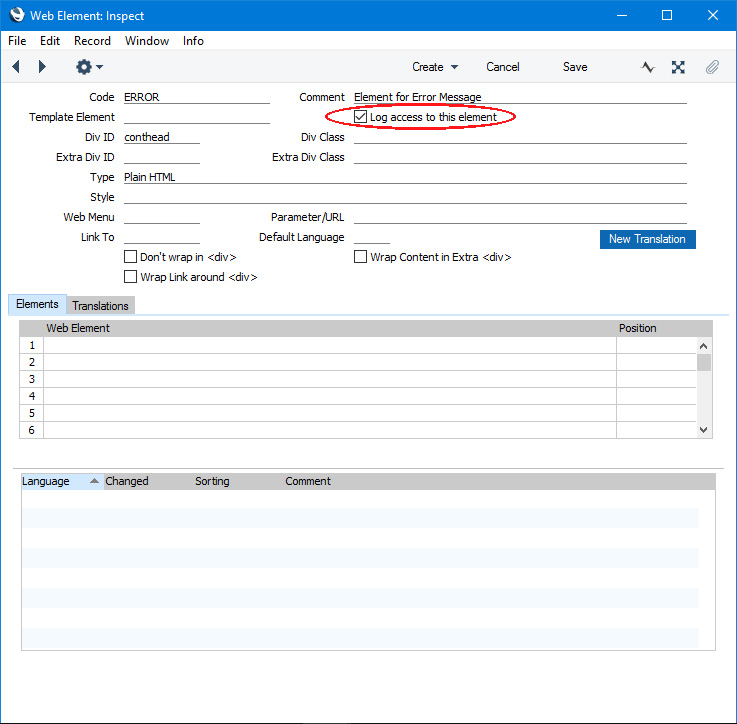737x724 pixels.
Task: Click the Extra Div Class field
Action: pos(520,157)
